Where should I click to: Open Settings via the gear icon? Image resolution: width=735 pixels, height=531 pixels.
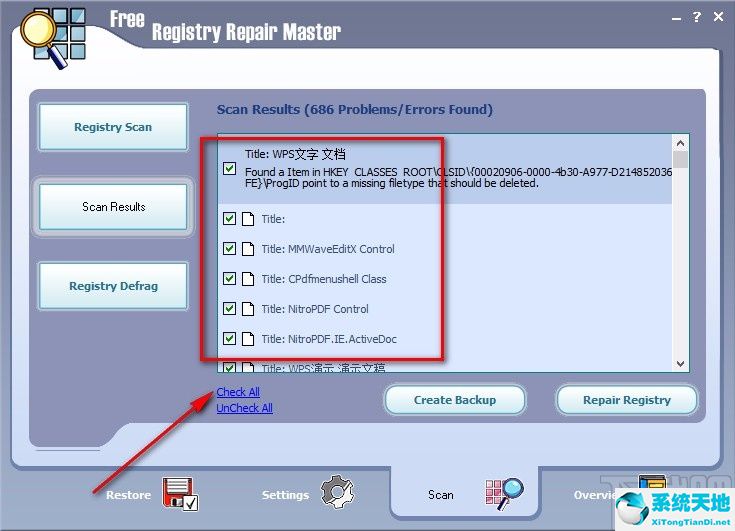[x=337, y=492]
